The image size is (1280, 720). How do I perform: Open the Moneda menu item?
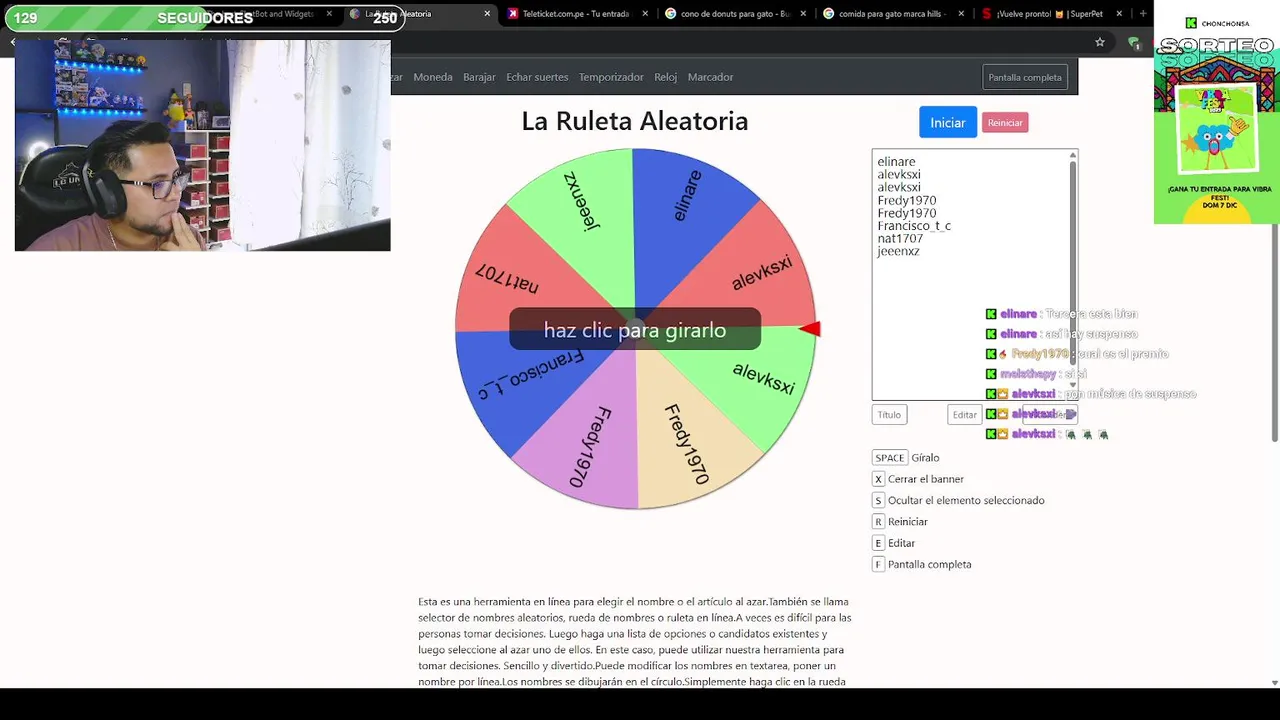(x=433, y=77)
